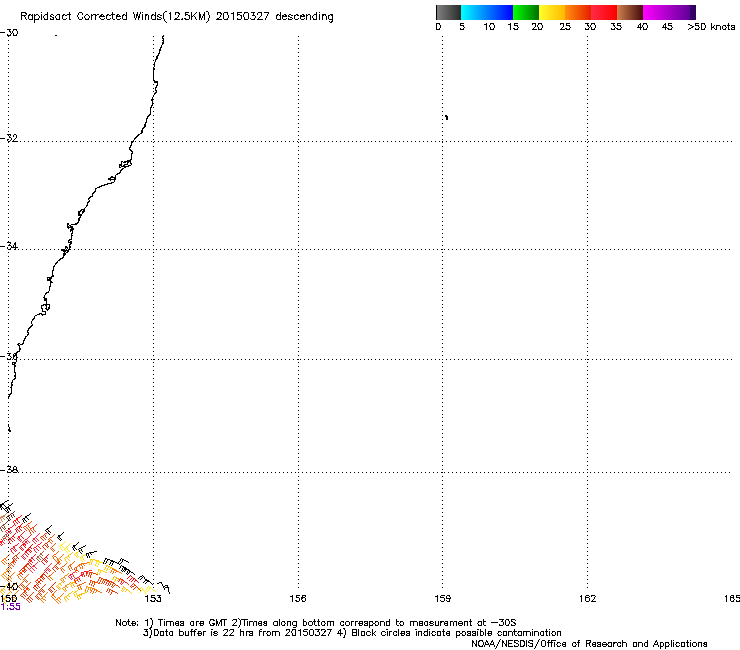The width and height of the screenshot is (740, 650).
Task: Click latitude label '-32'
Action: tap(9, 138)
